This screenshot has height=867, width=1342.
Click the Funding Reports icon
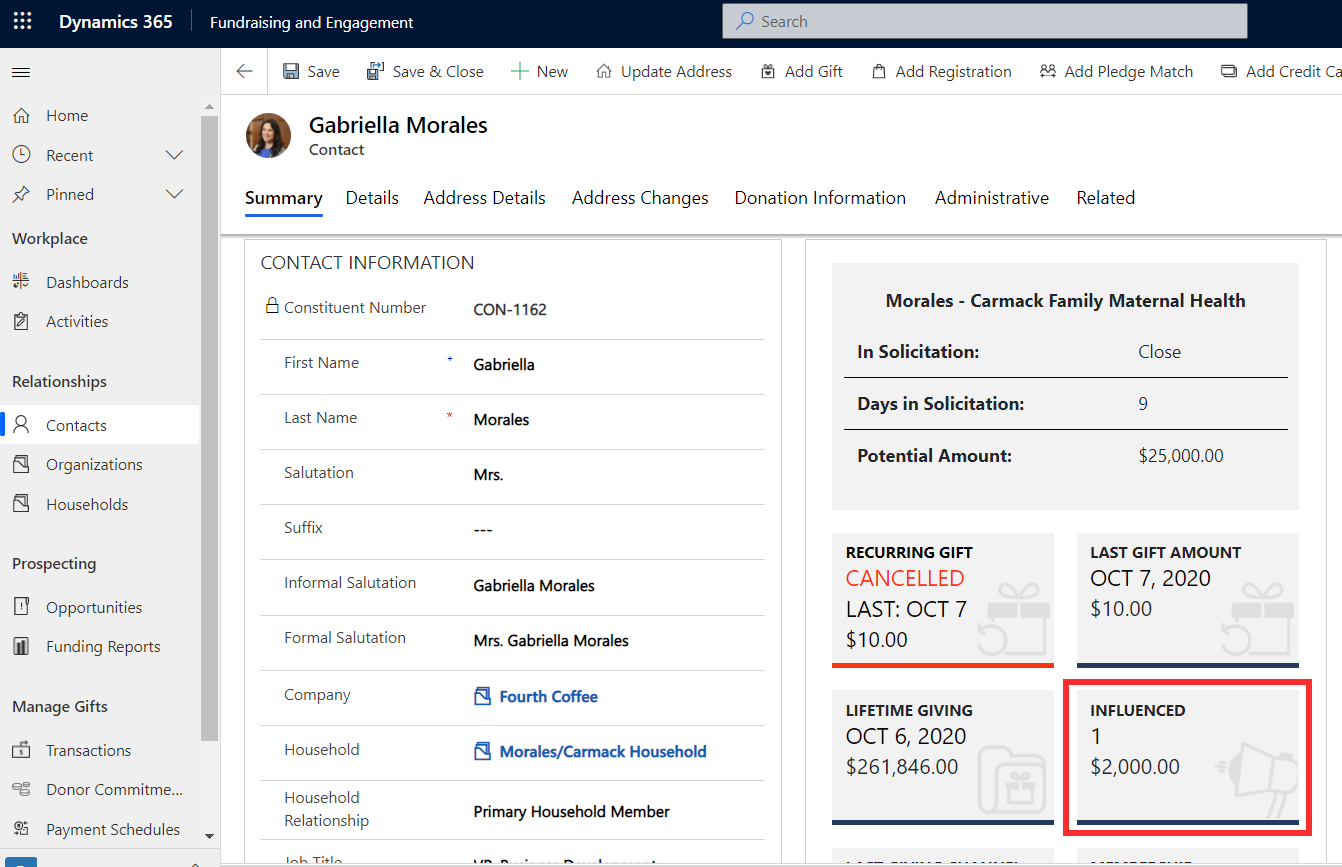pyautogui.click(x=21, y=646)
